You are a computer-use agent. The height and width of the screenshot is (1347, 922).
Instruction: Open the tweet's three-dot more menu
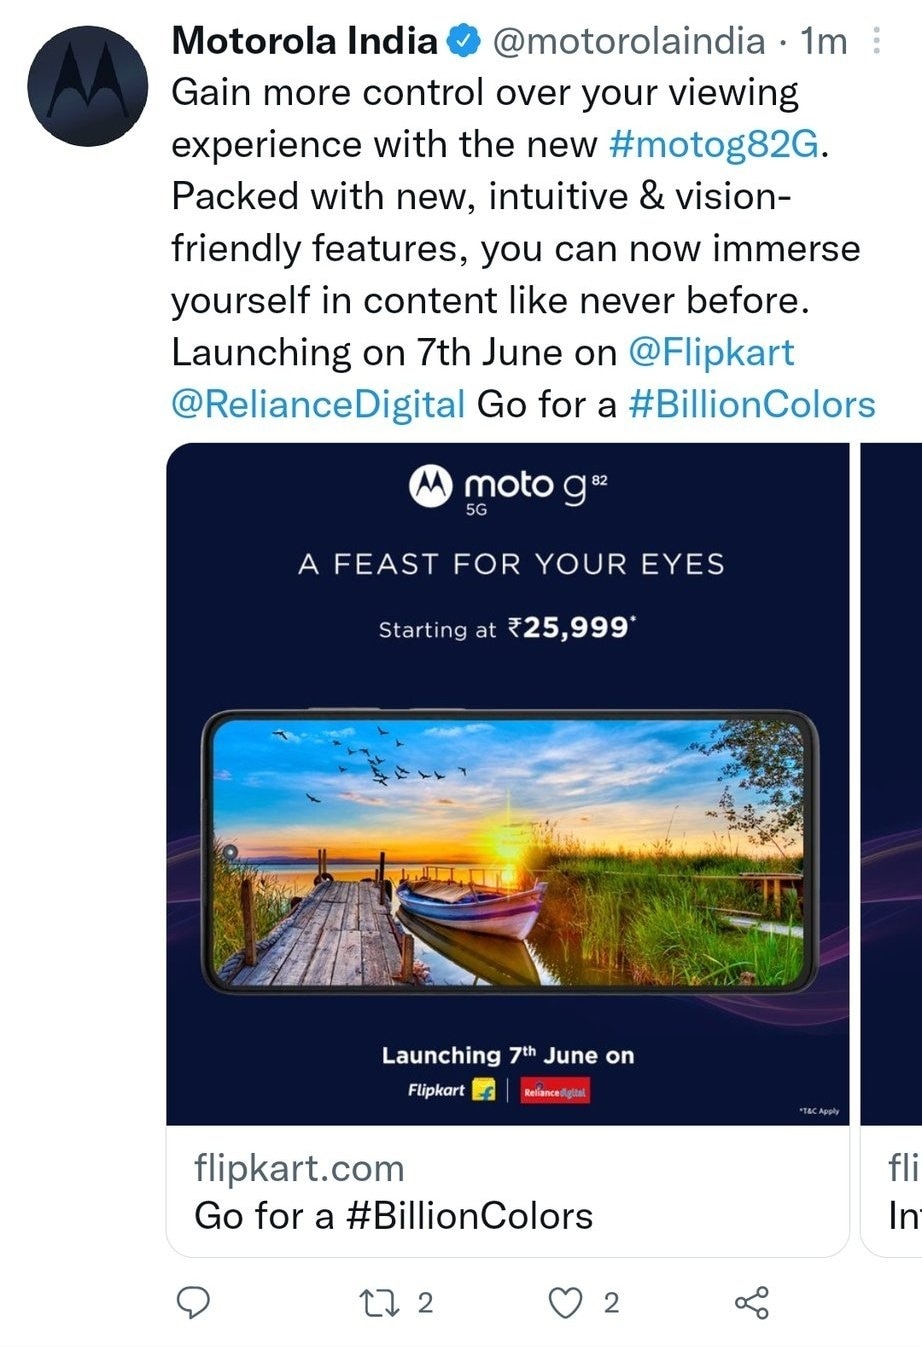(x=877, y=42)
